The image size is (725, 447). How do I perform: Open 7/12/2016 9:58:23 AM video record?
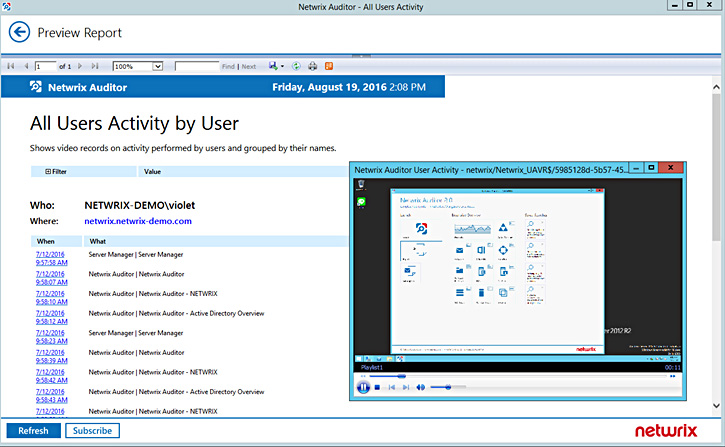click(x=51, y=337)
